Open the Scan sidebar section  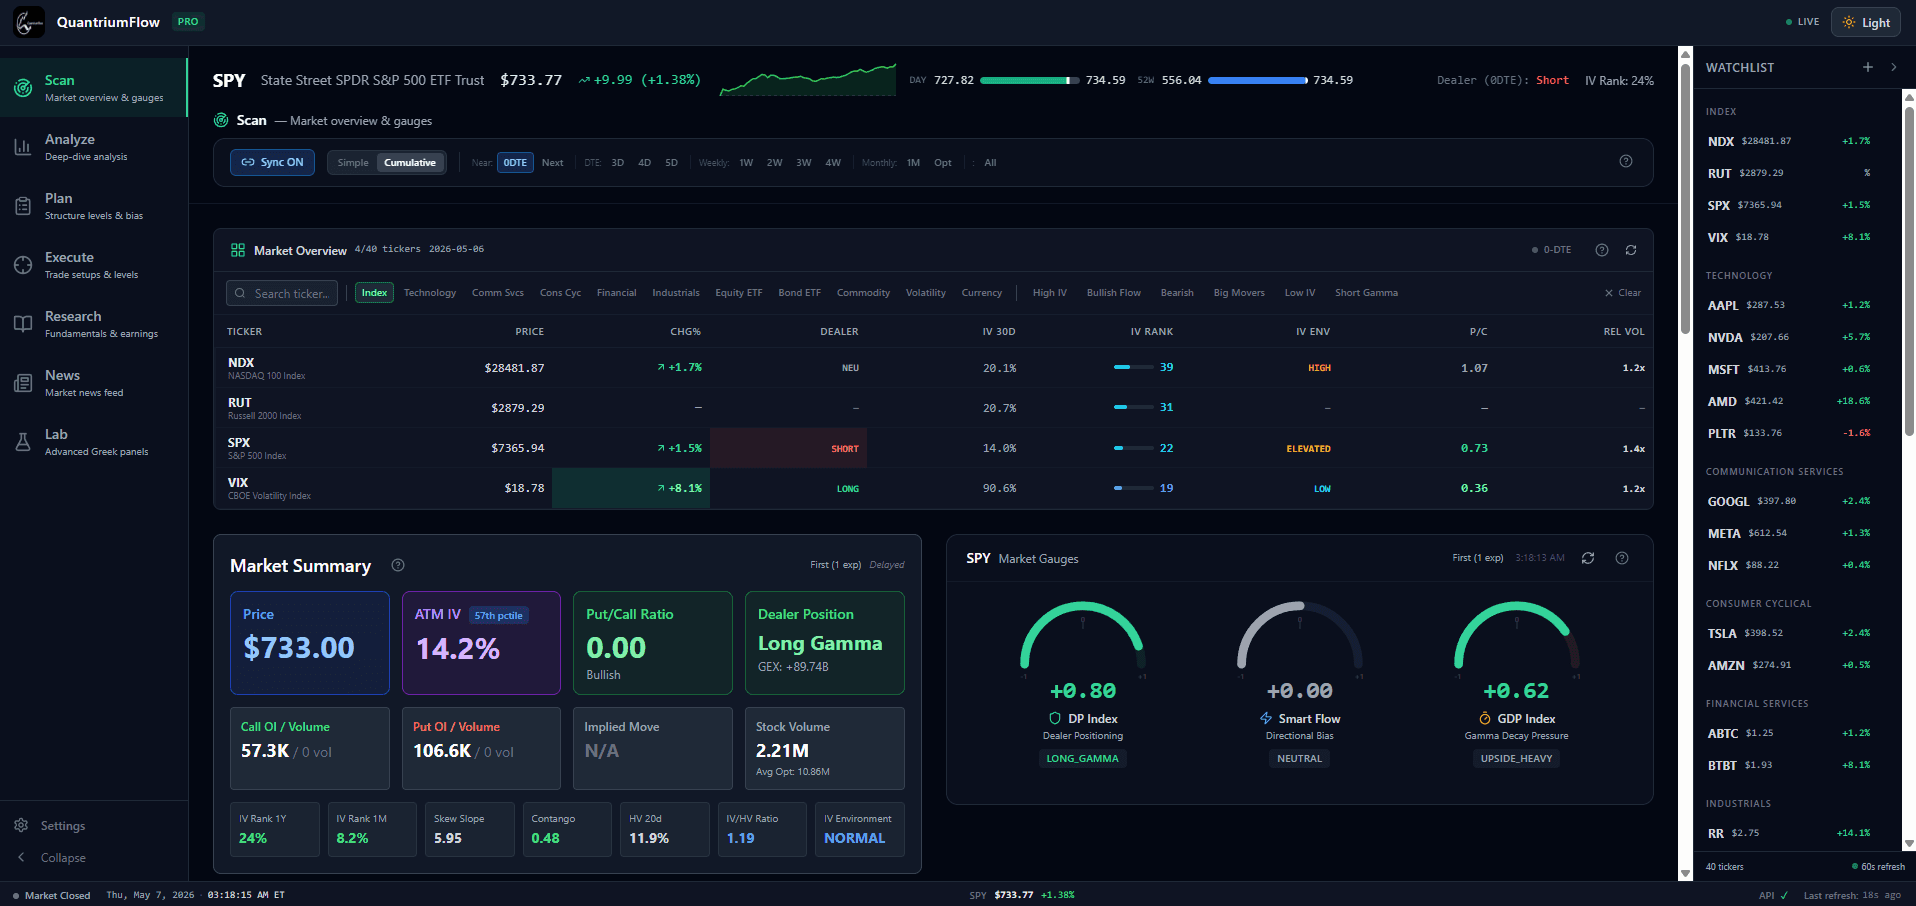(93, 88)
